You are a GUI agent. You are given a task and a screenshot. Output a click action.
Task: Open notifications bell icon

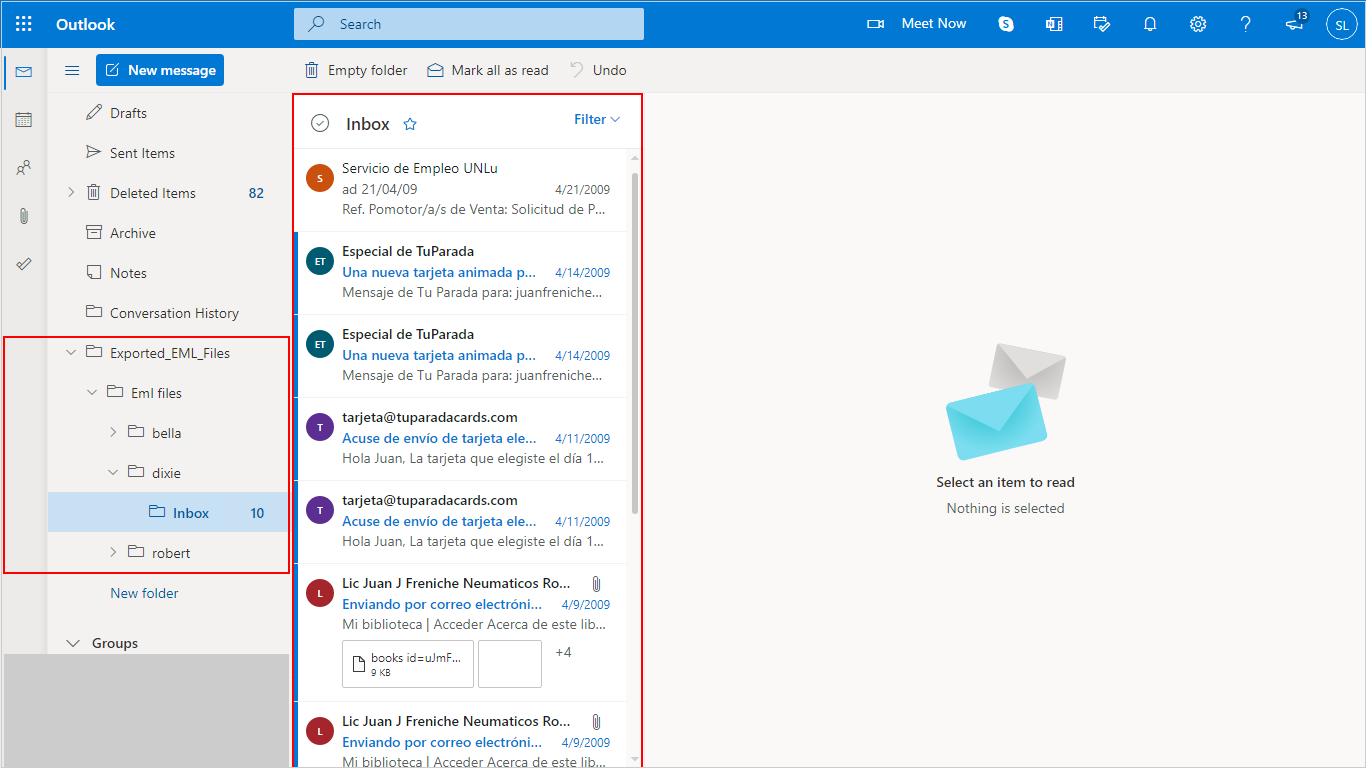[x=1150, y=24]
